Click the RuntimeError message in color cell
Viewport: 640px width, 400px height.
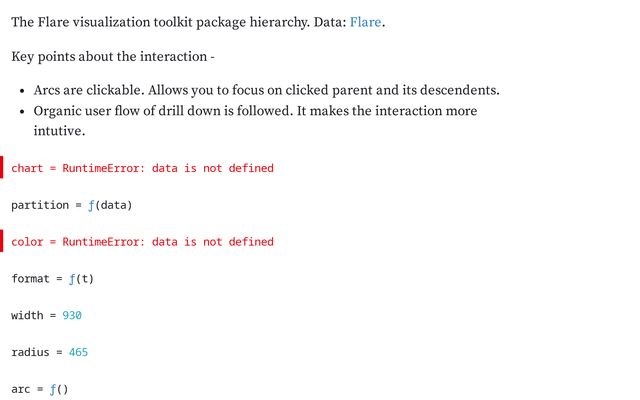click(167, 242)
